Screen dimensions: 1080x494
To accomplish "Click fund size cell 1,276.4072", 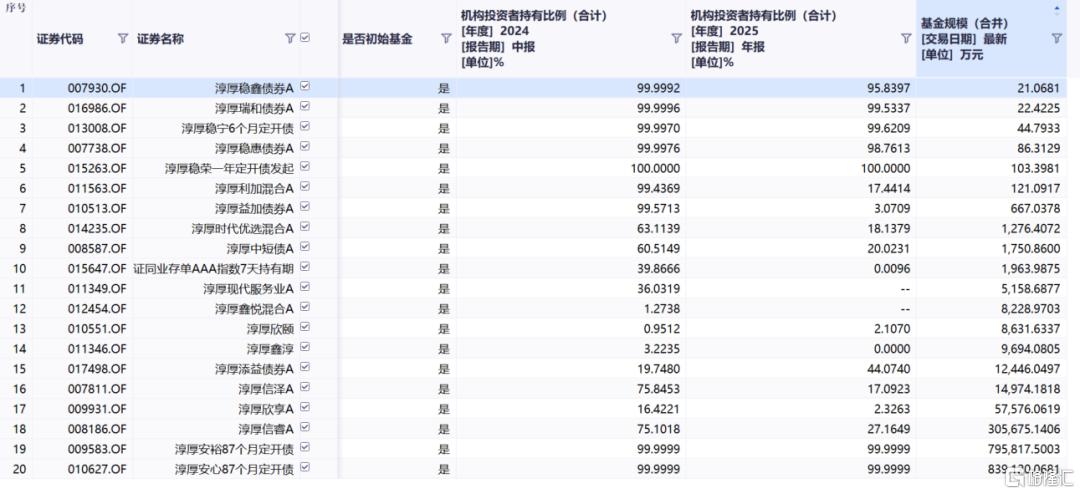I will coord(1032,229).
